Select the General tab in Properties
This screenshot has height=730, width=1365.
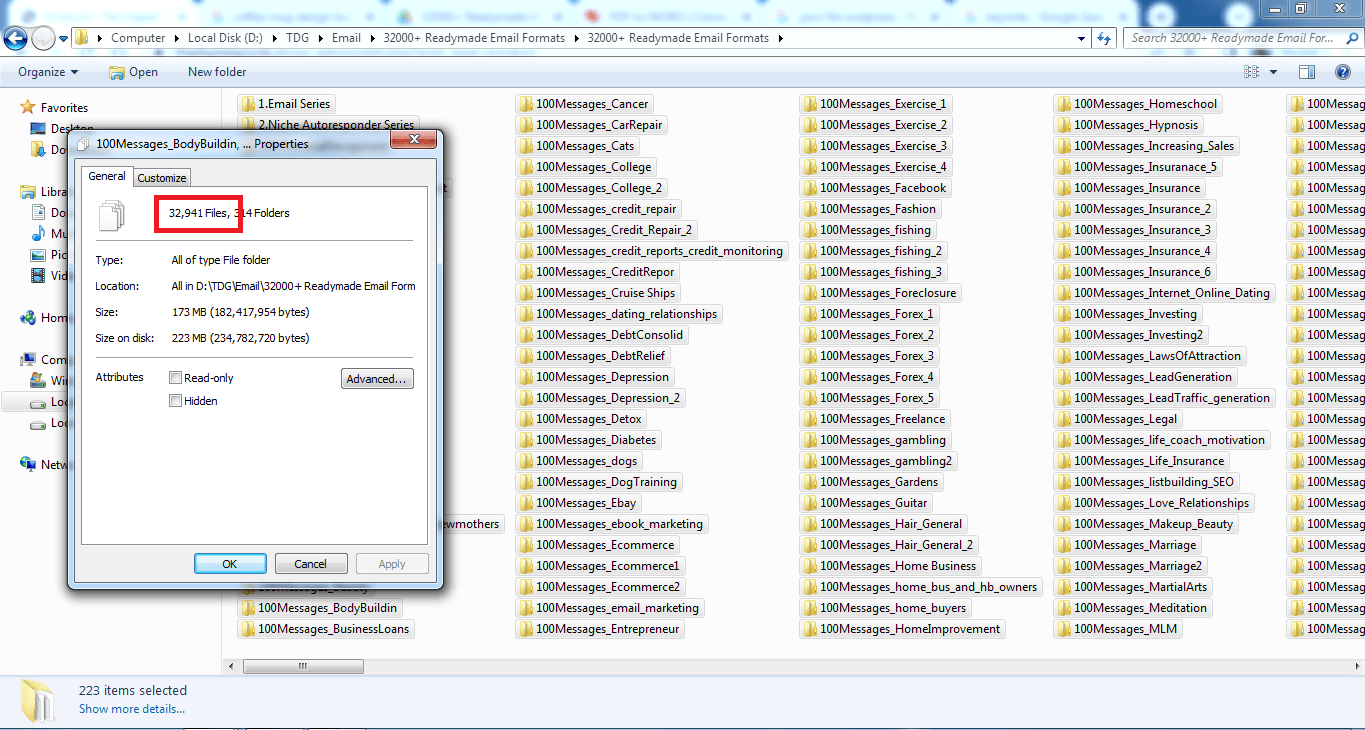[x=107, y=176]
